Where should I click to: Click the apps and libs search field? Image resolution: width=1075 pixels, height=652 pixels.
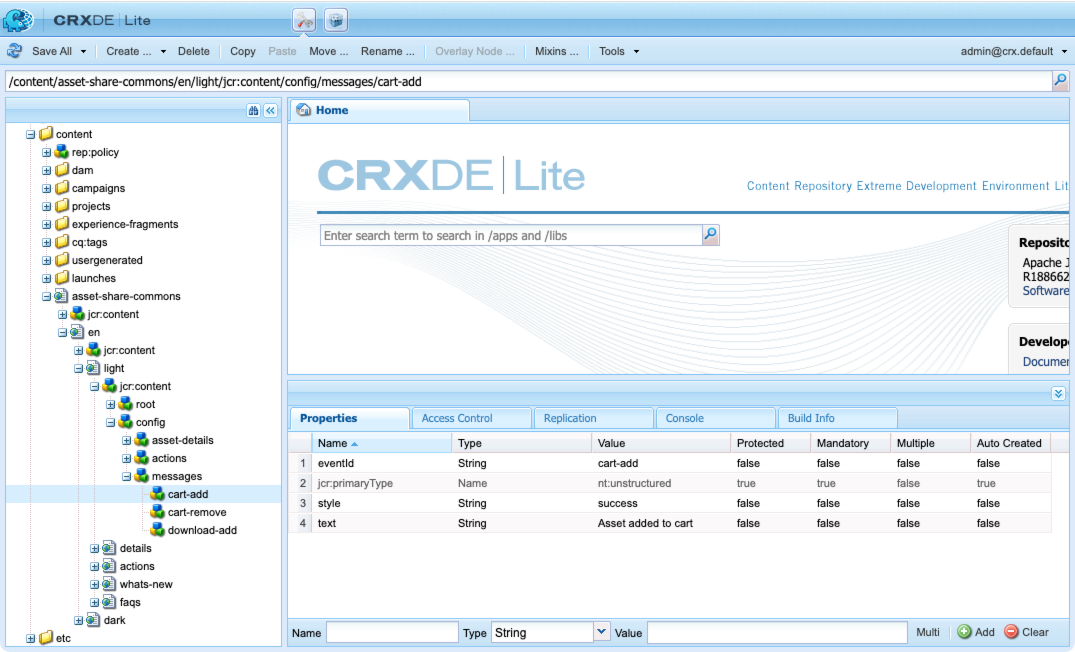(x=511, y=235)
